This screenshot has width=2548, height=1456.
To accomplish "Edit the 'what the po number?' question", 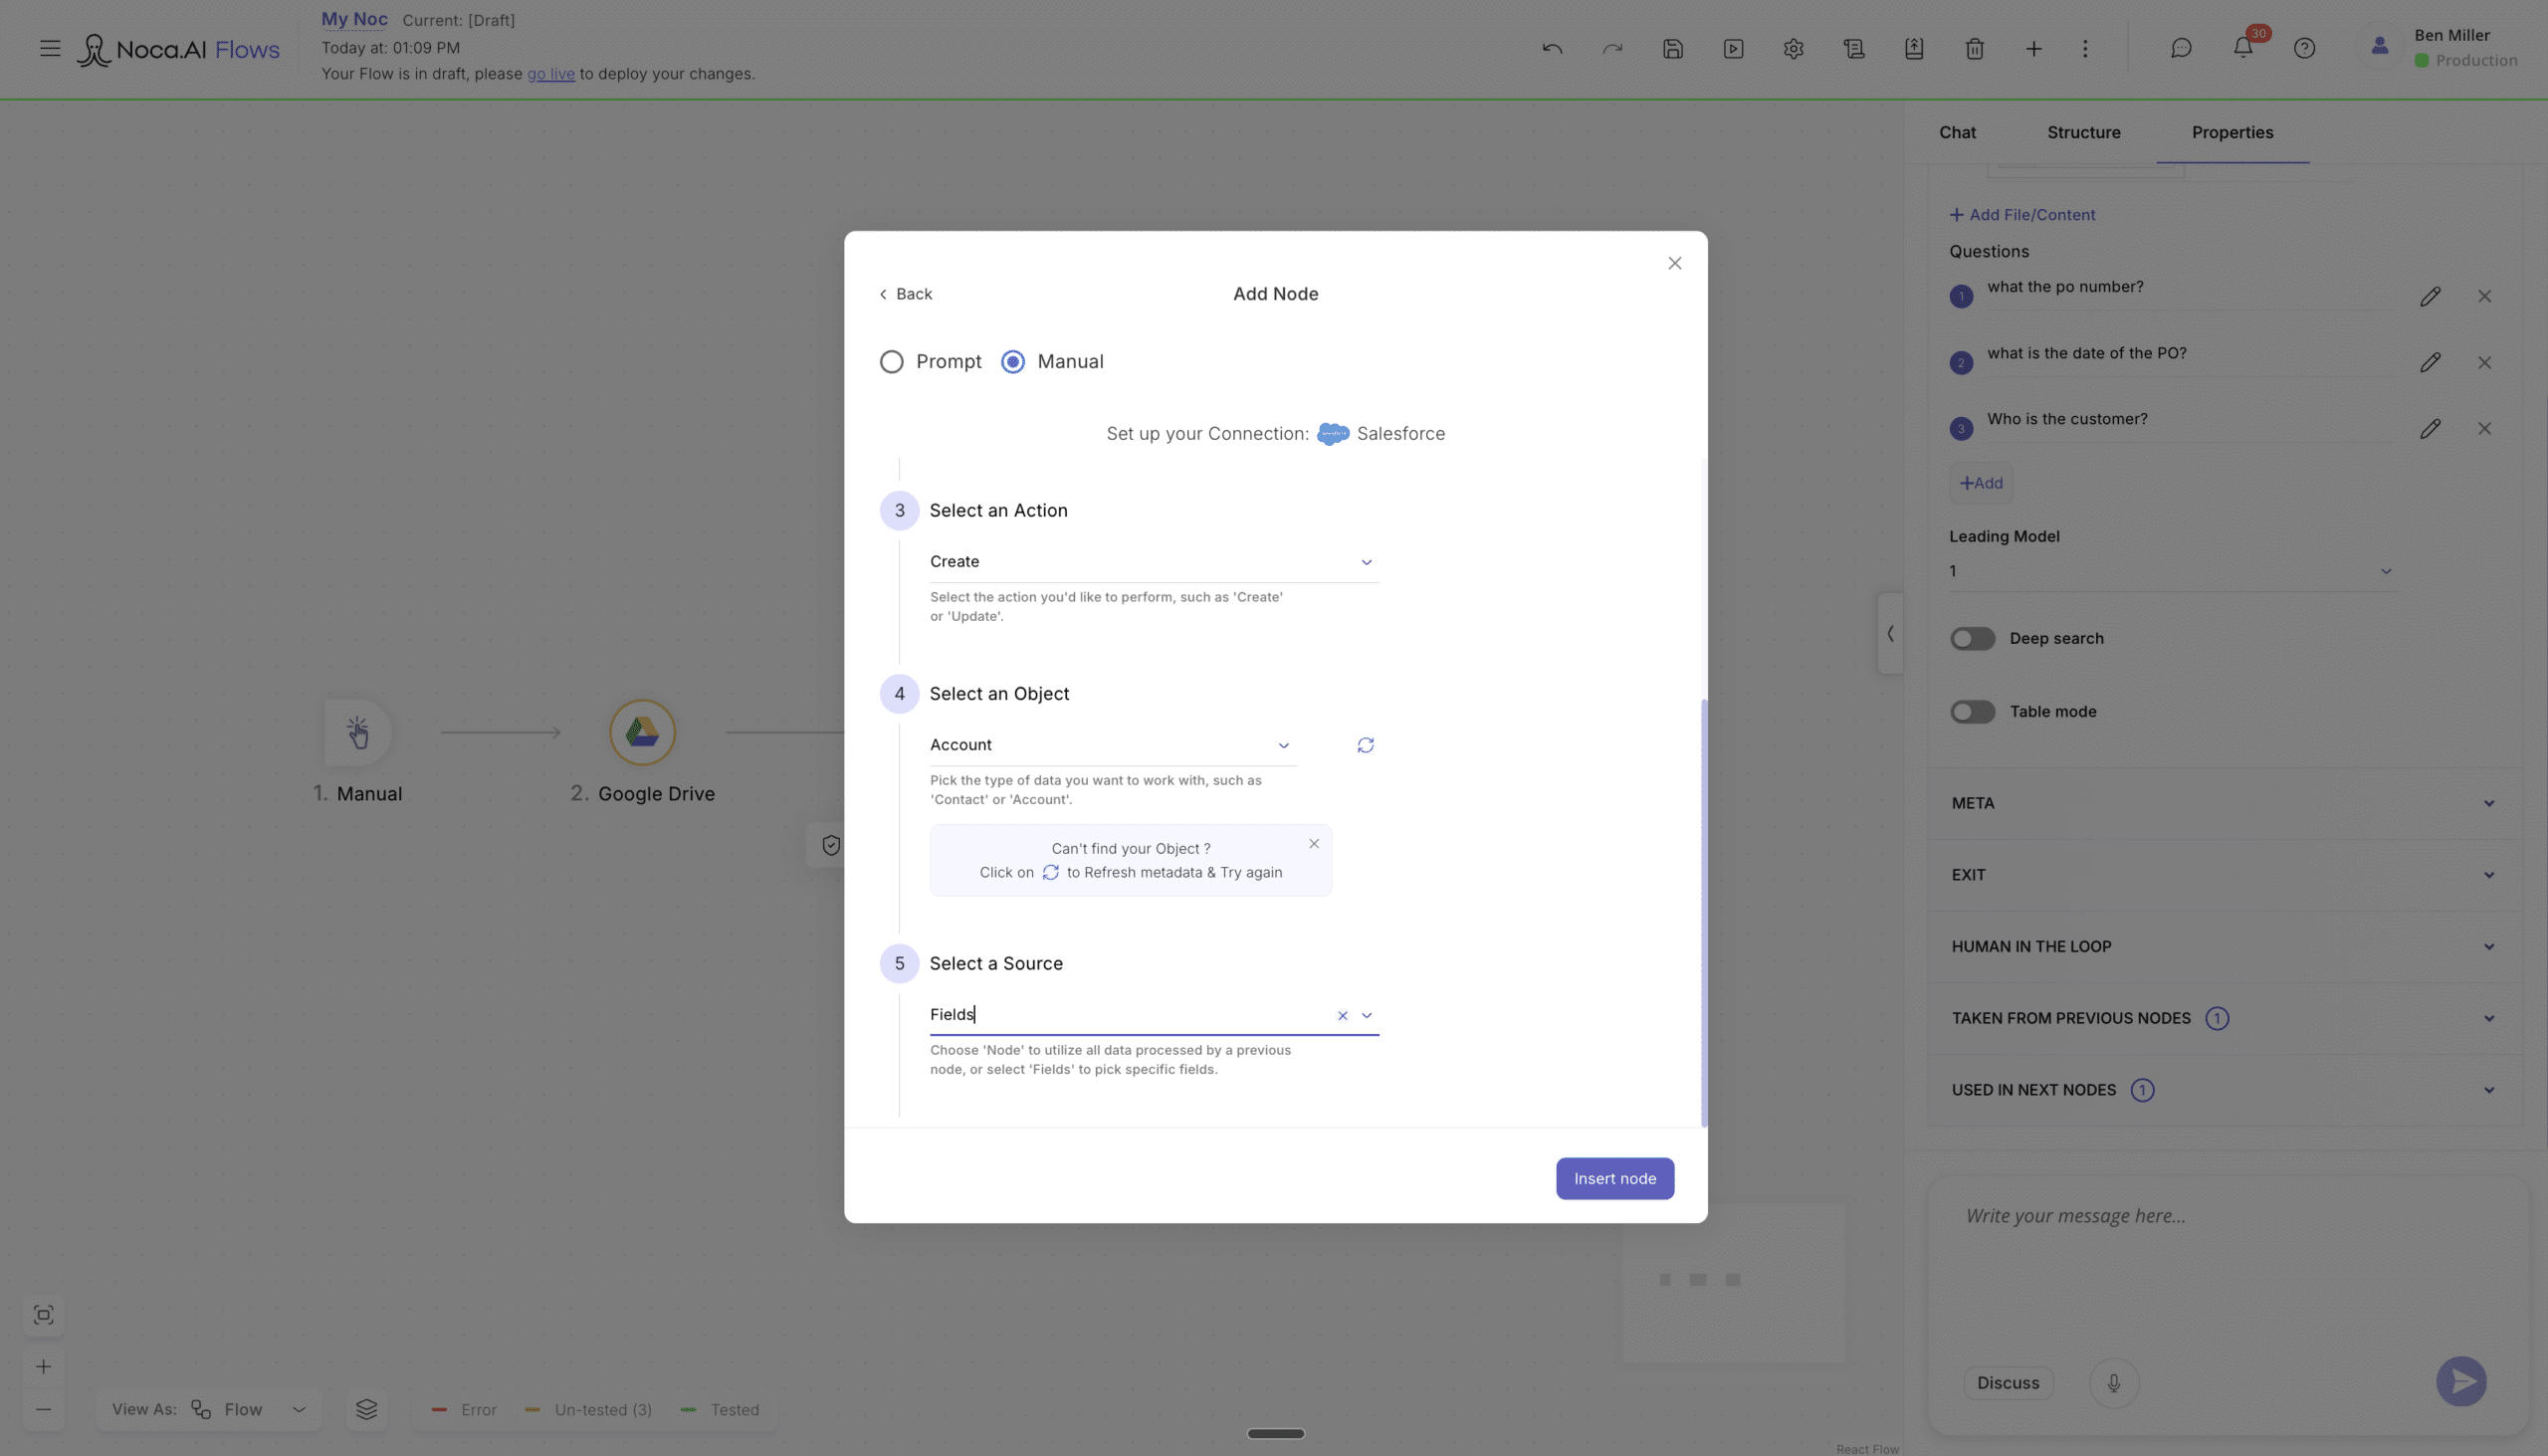I will click(x=2430, y=296).
